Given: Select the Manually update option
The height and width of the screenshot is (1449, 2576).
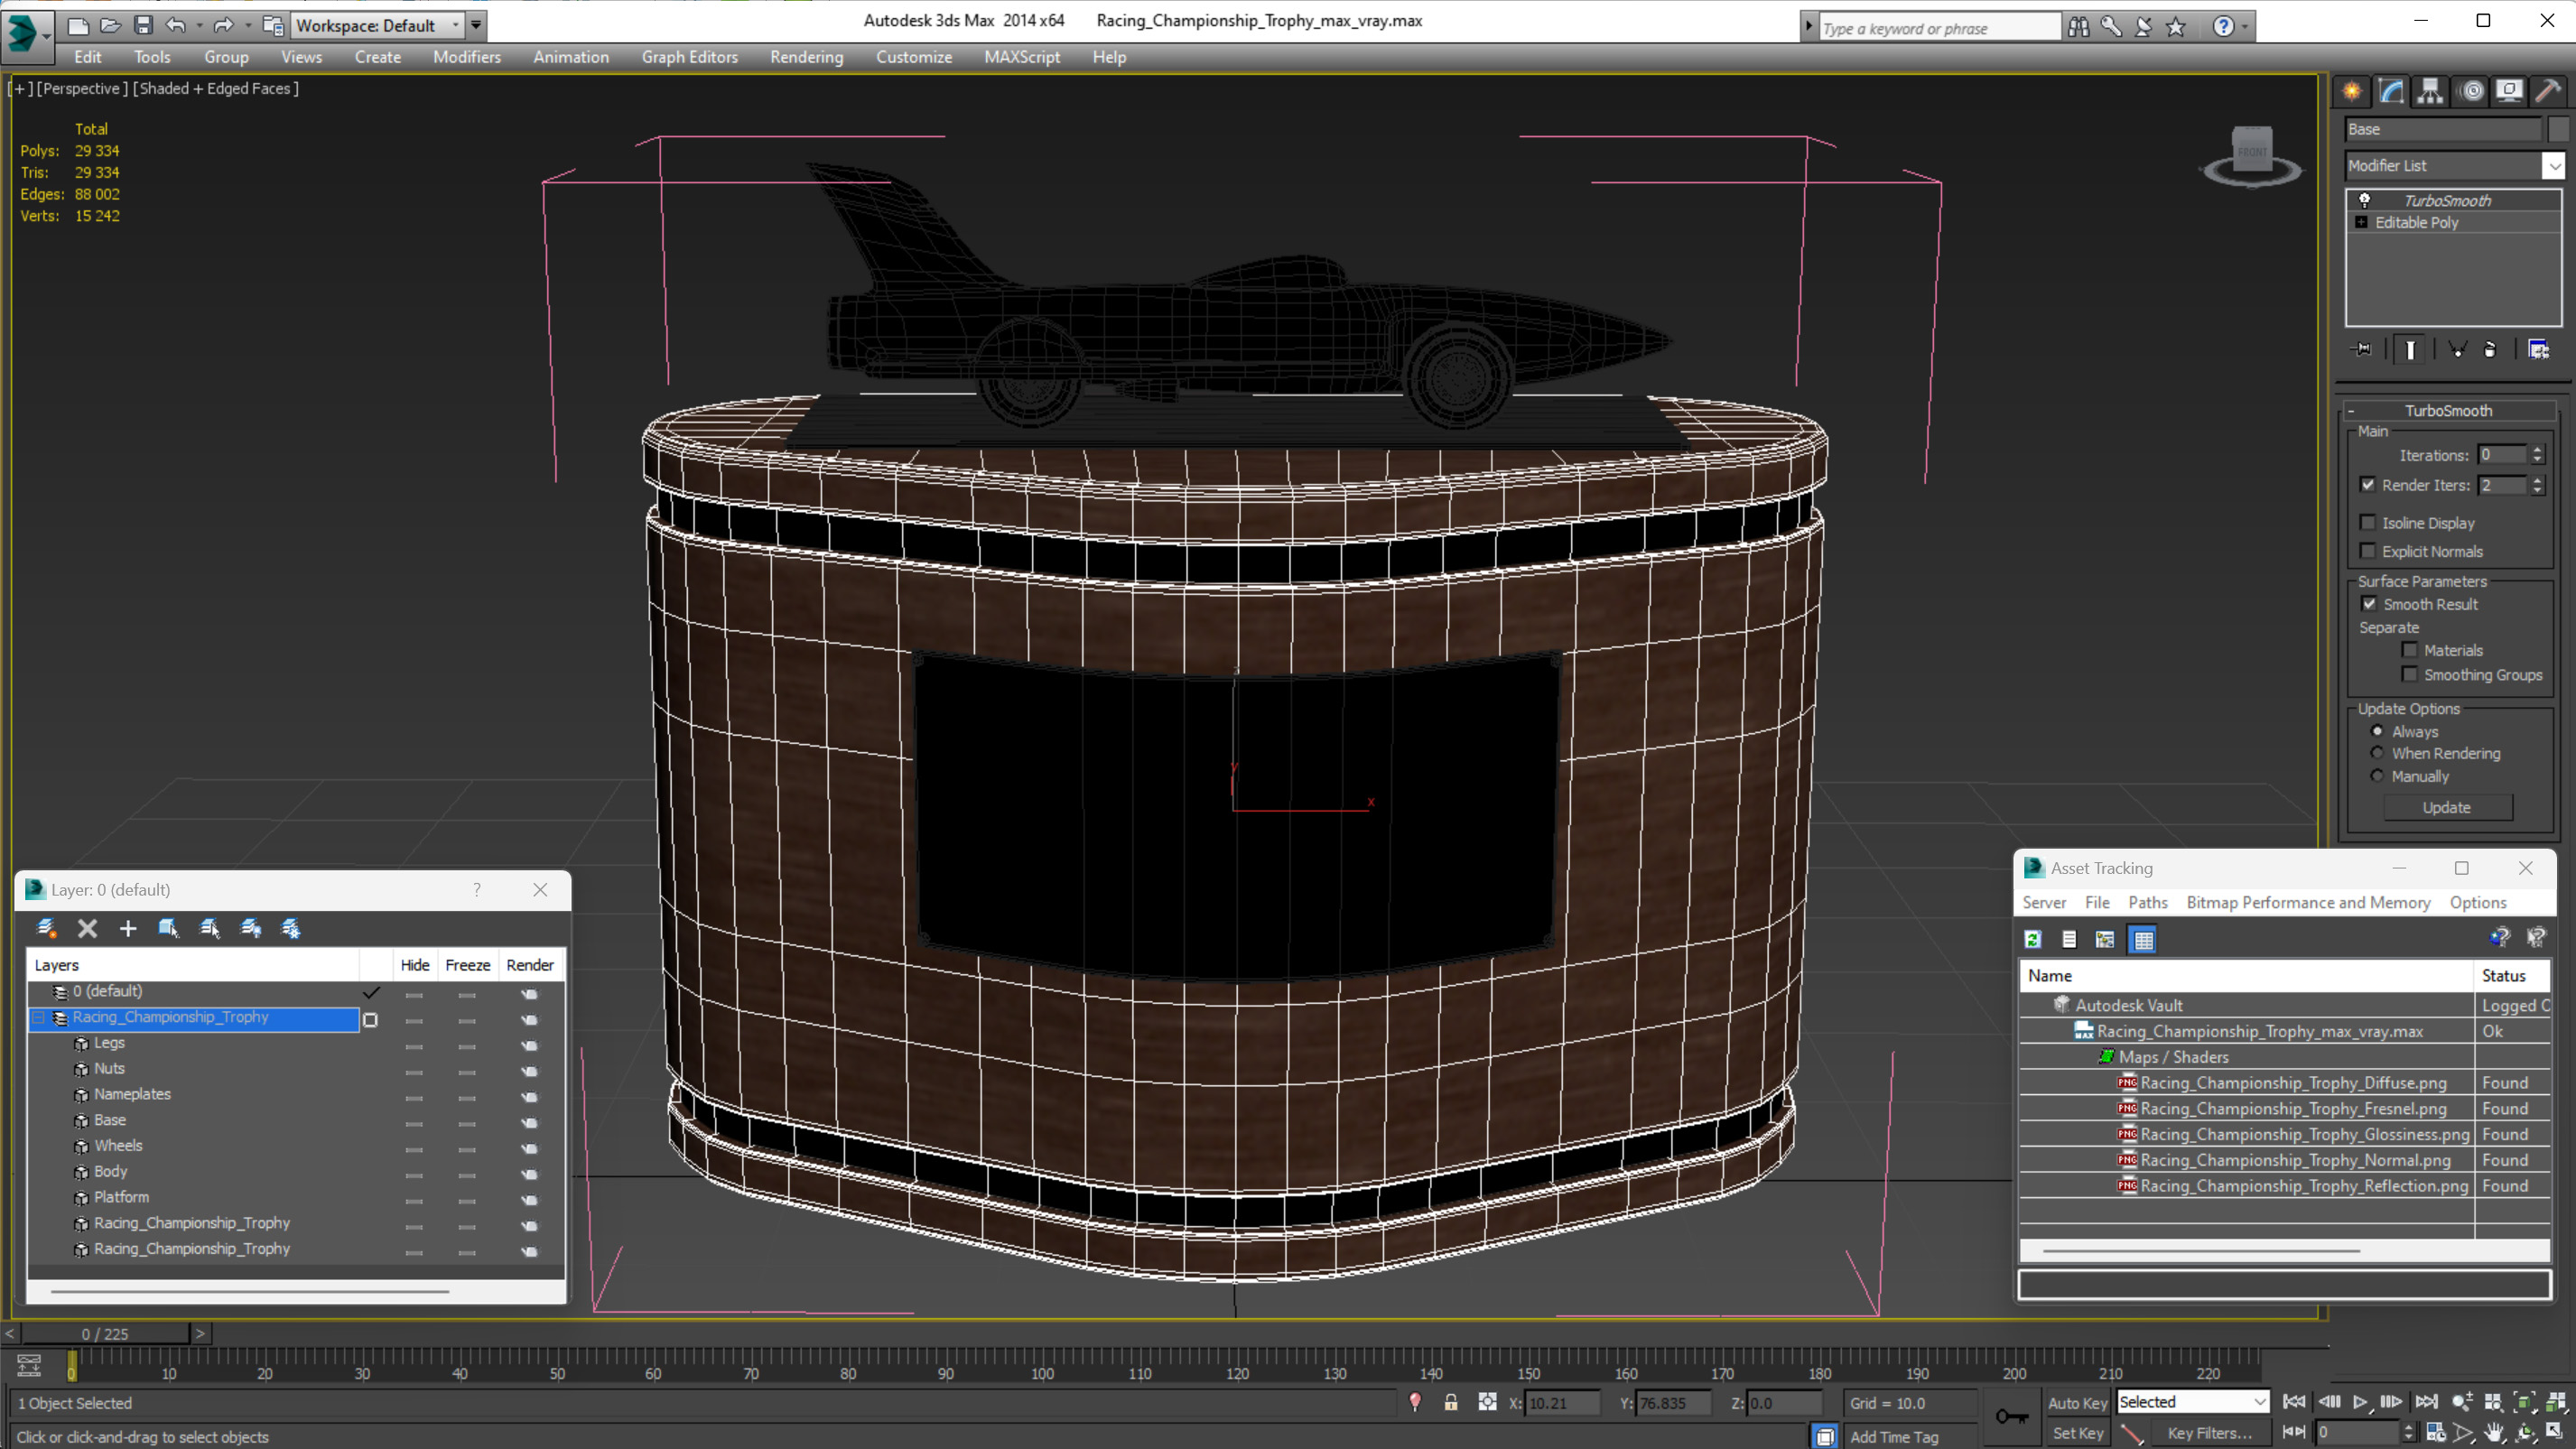Looking at the screenshot, I should 2377,776.
